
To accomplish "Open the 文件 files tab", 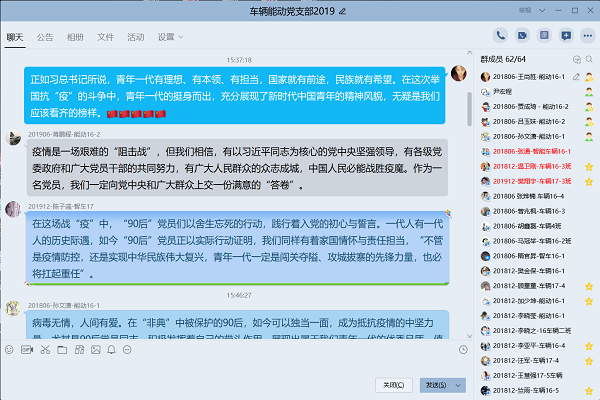I will 105,37.
